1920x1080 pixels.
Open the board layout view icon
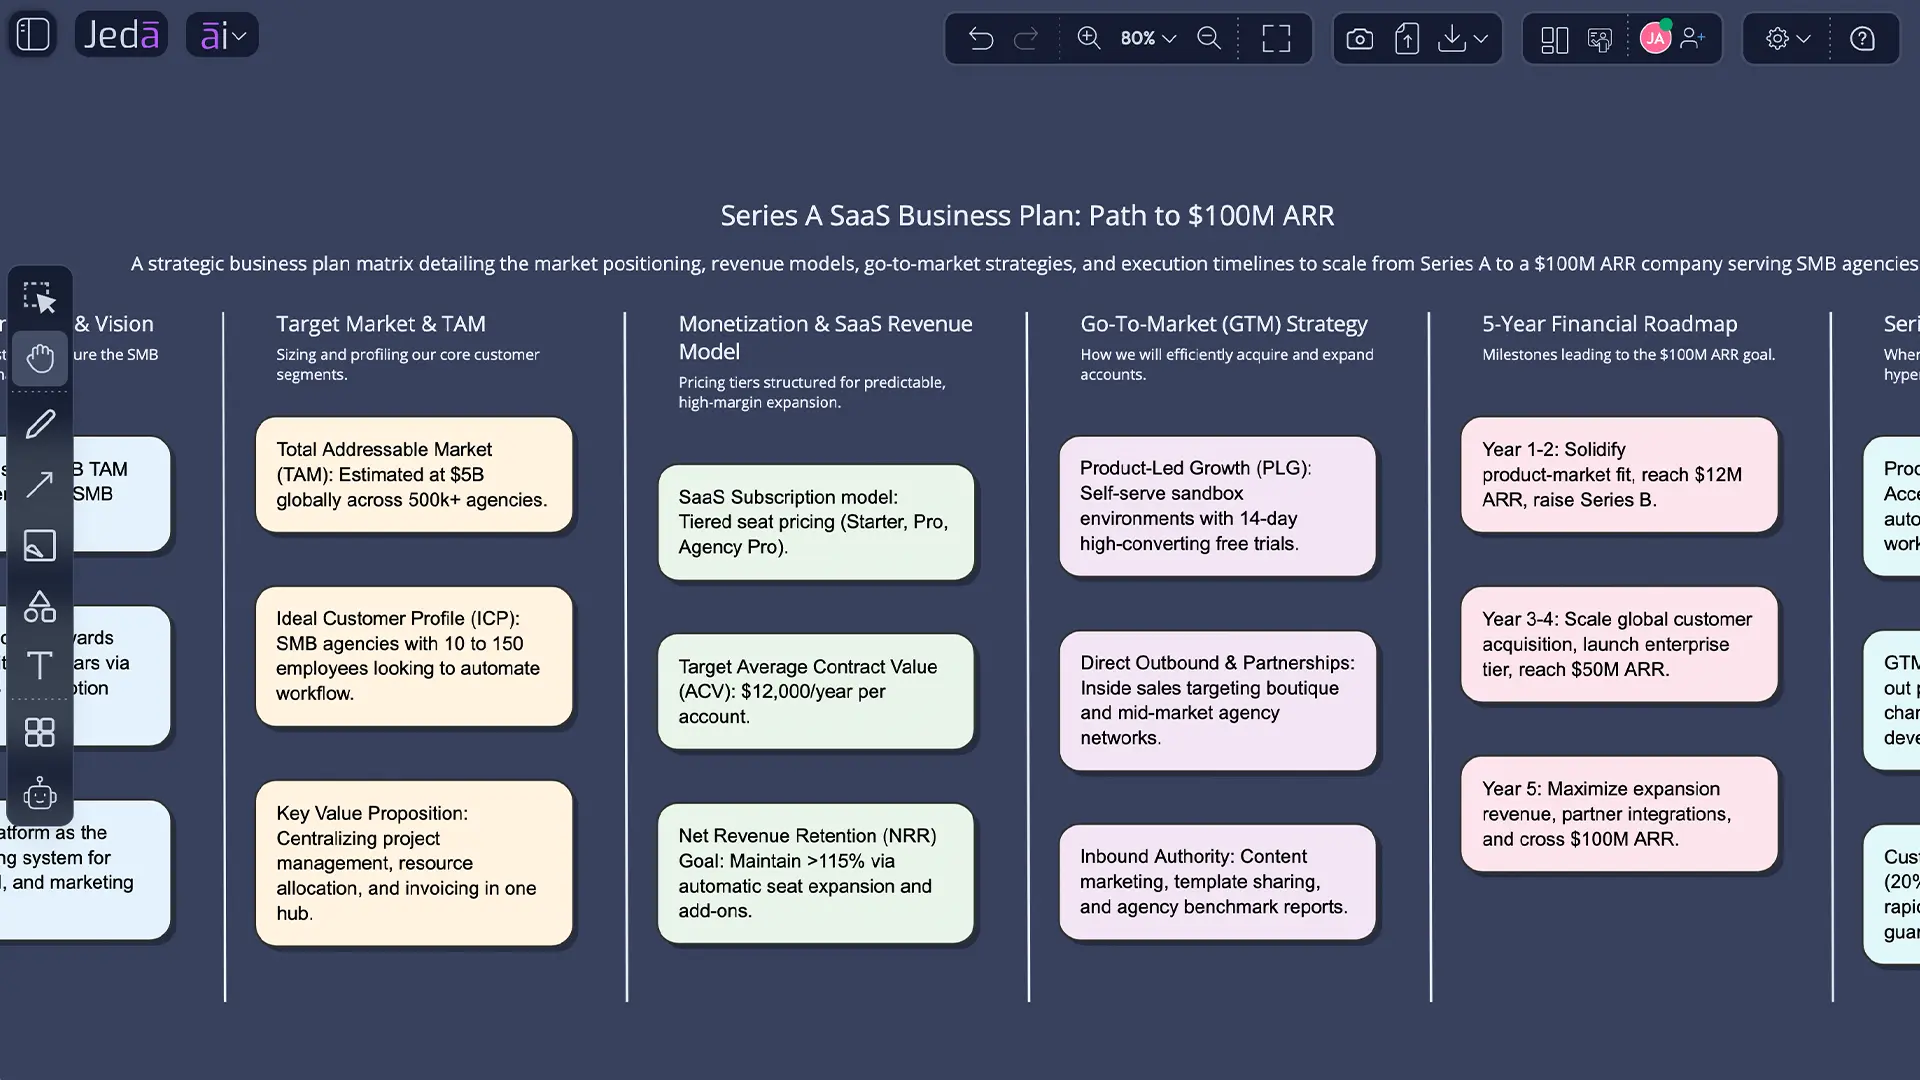point(1554,39)
